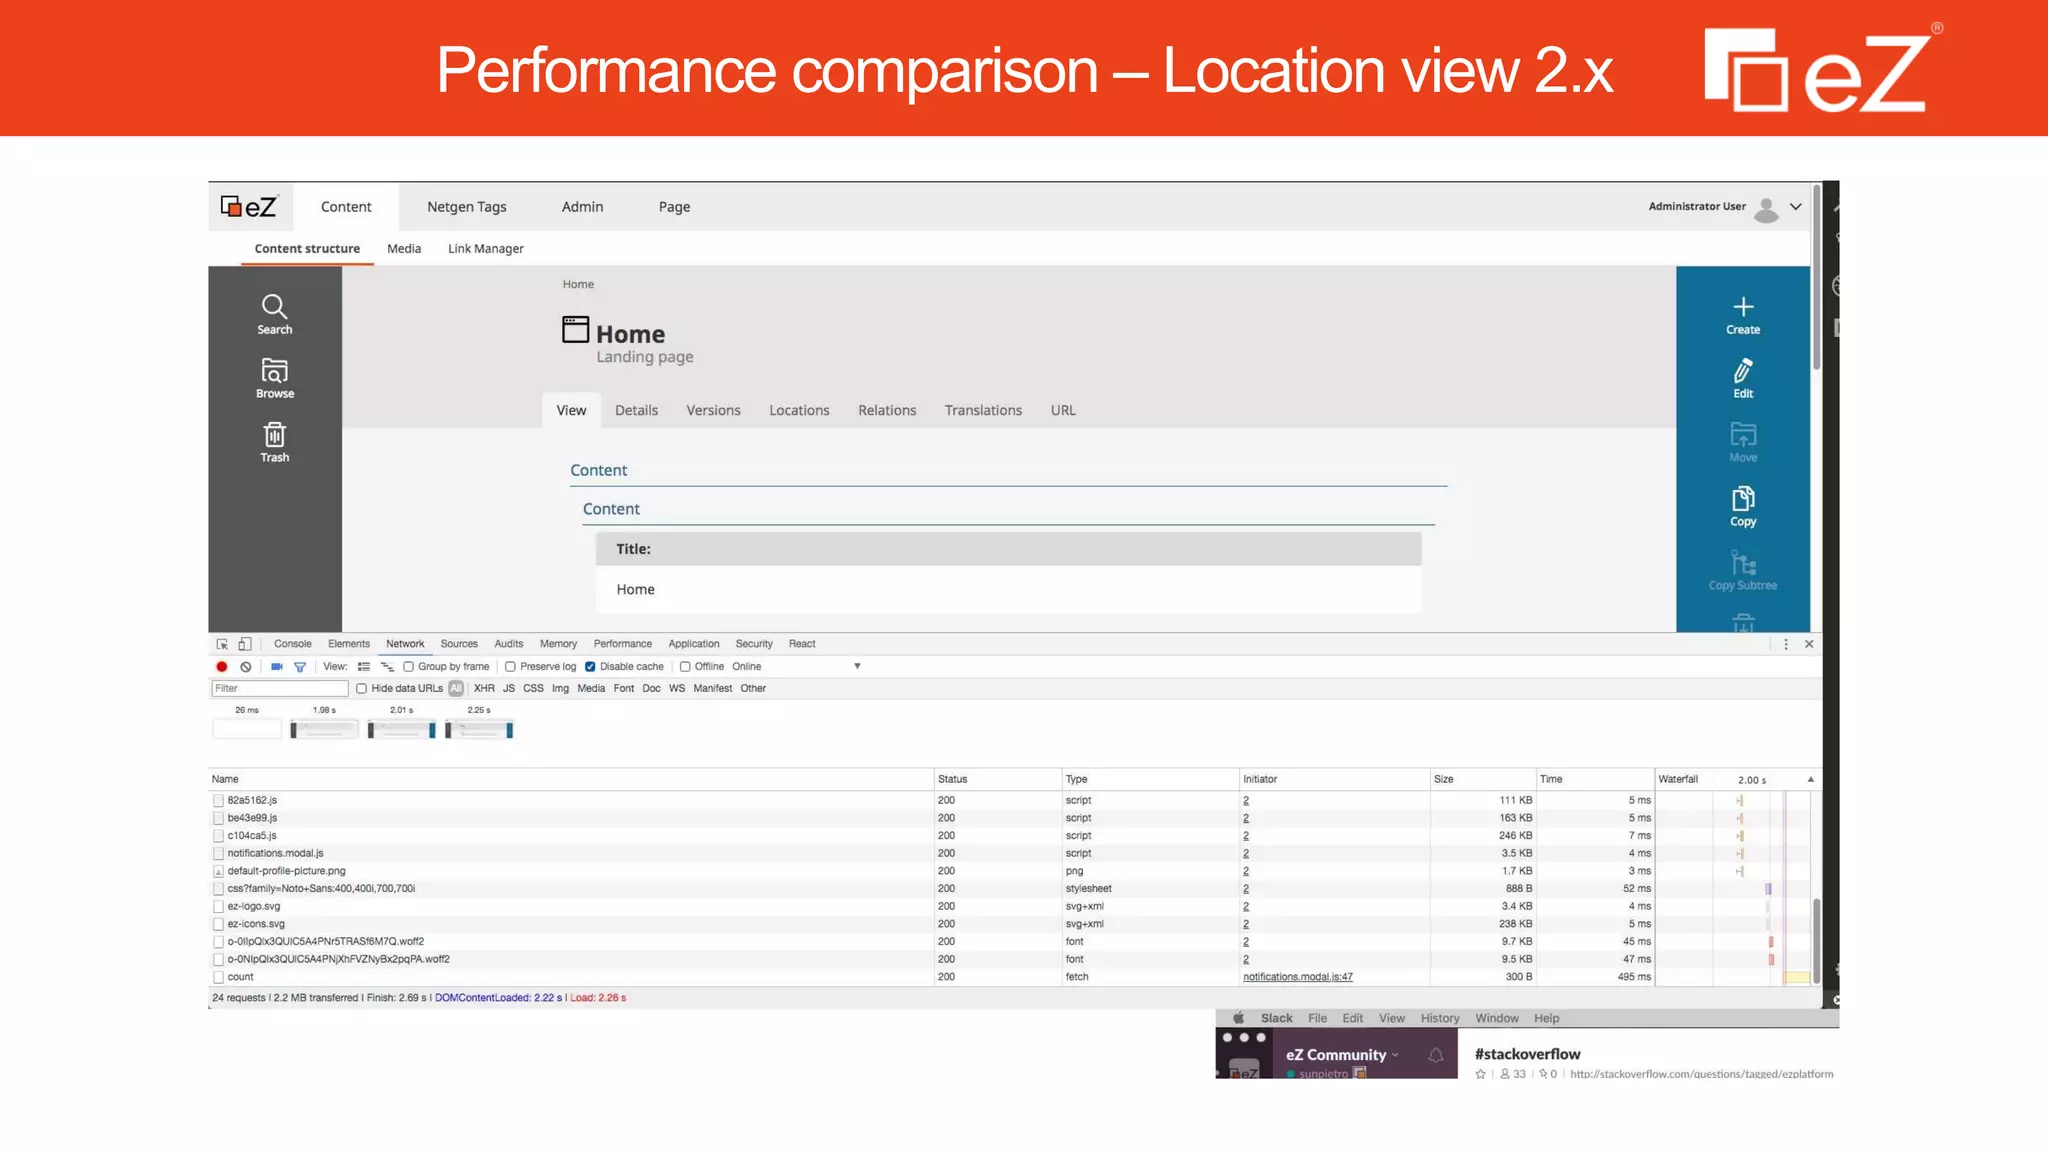Open the Netgen Tags menu item
This screenshot has width=2048, height=1152.
pyautogui.click(x=467, y=207)
